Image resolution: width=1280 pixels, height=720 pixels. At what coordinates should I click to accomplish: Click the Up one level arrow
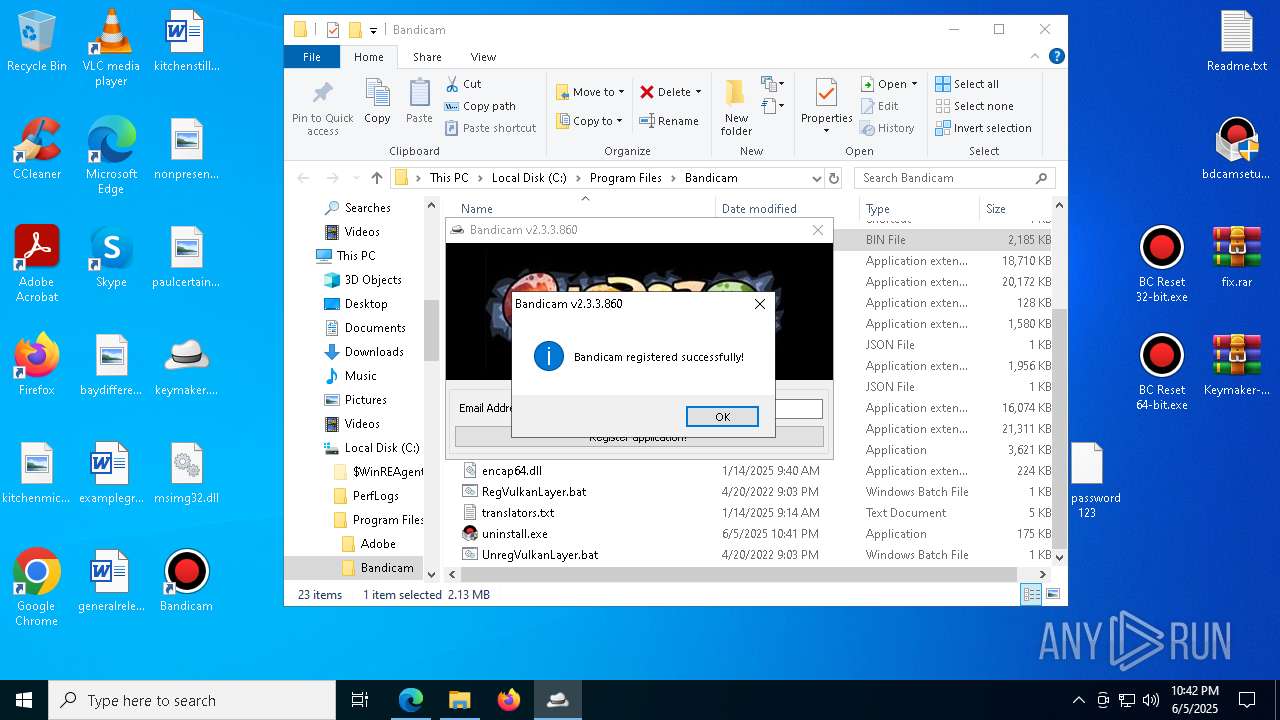point(376,178)
